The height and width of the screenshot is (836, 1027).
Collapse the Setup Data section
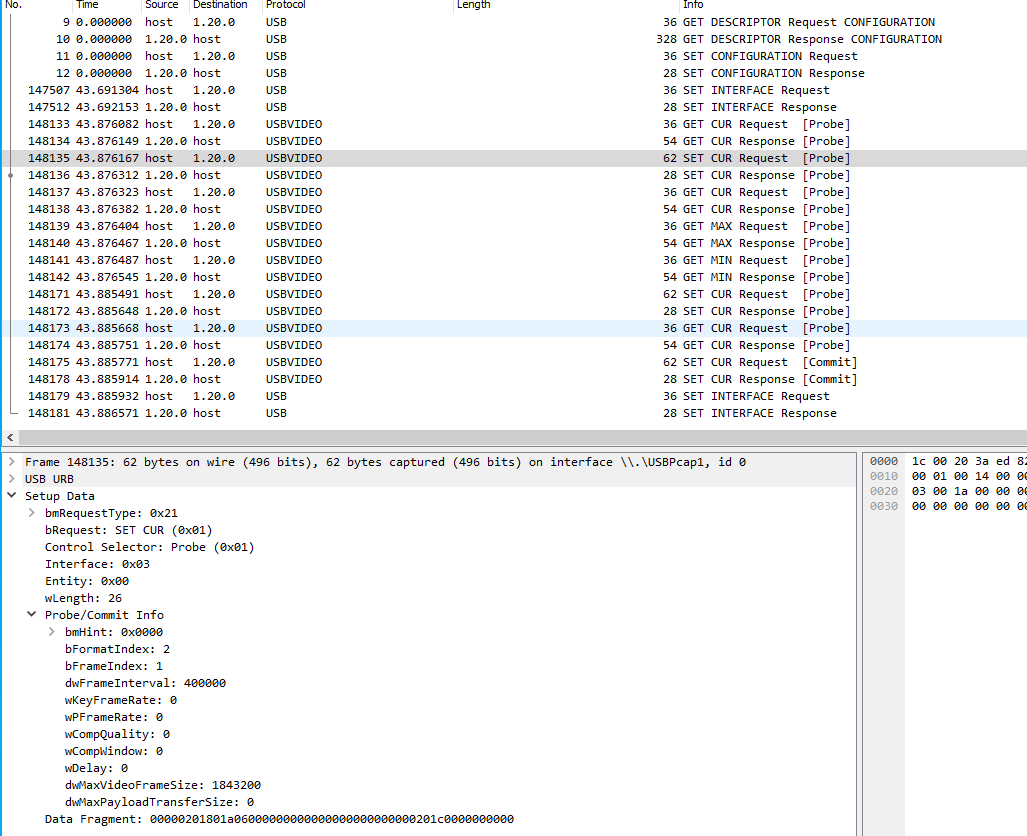tap(12, 496)
